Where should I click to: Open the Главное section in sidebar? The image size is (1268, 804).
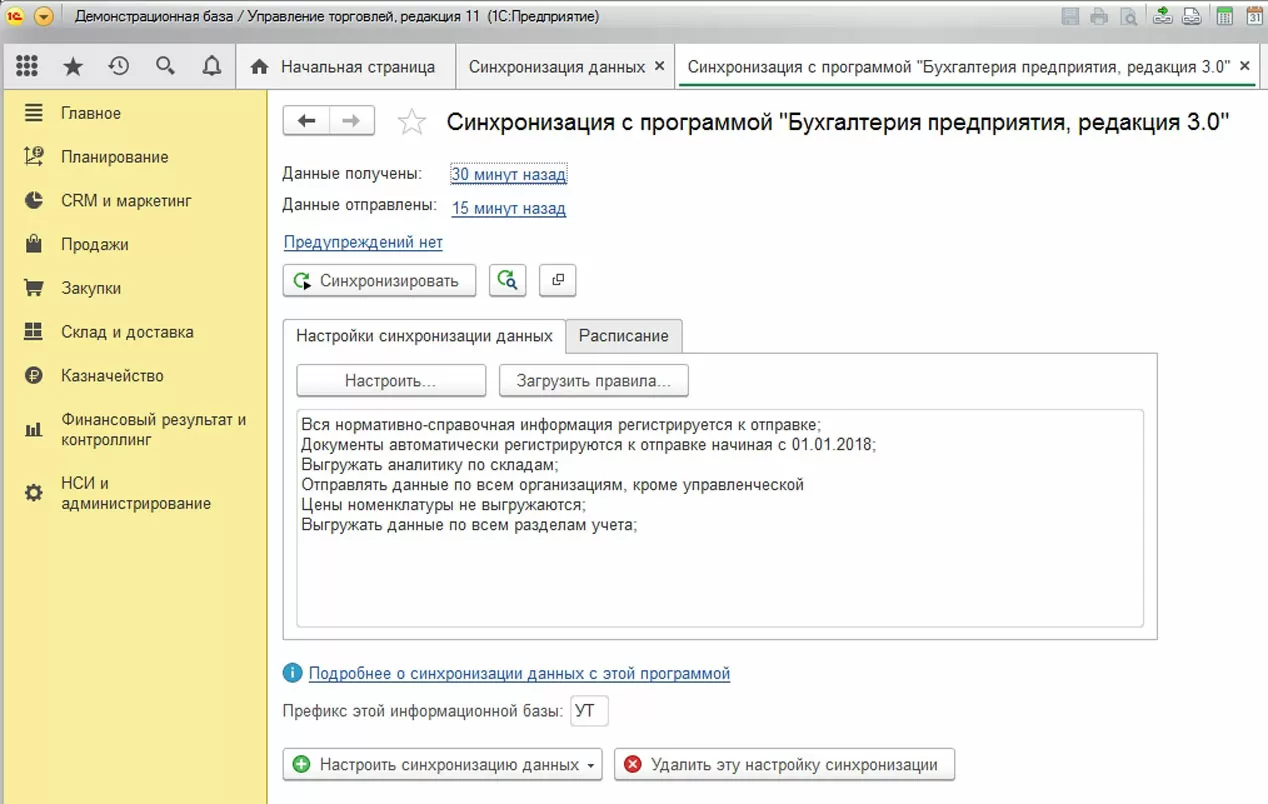click(x=91, y=114)
